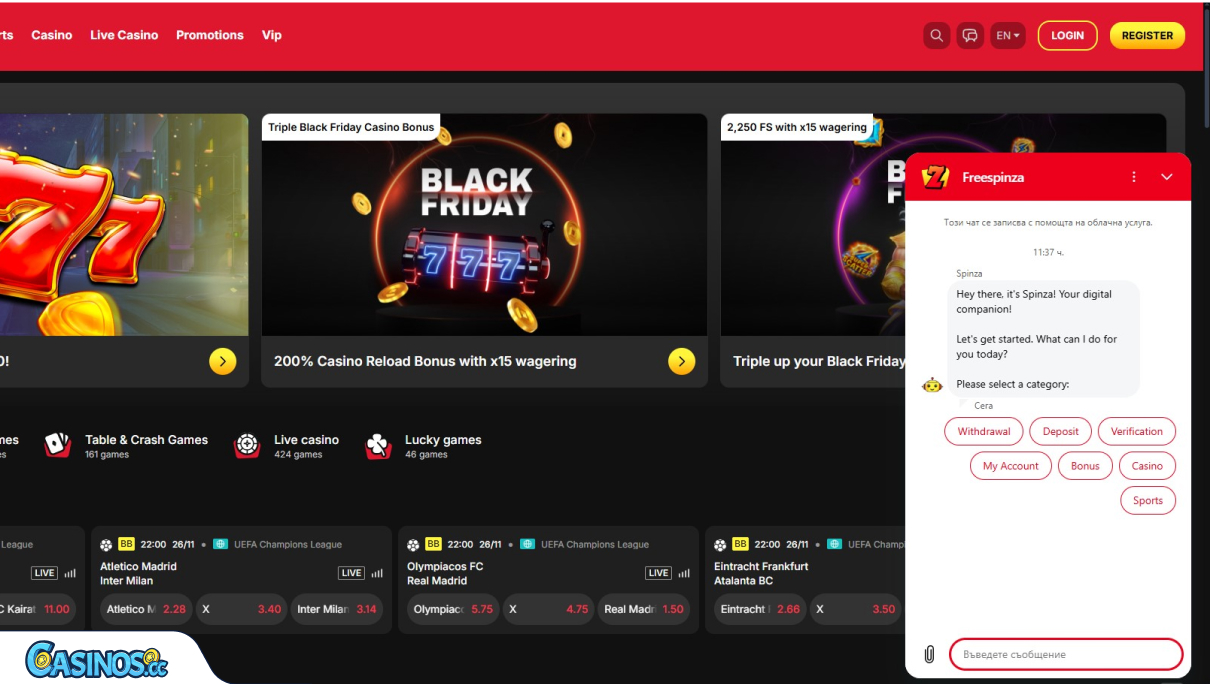The image size is (1210, 684).
Task: Open the EN language dropdown
Action: pos(1007,35)
